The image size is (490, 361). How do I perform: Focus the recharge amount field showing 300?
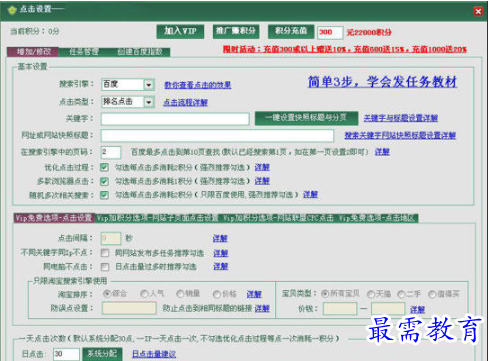click(x=330, y=32)
